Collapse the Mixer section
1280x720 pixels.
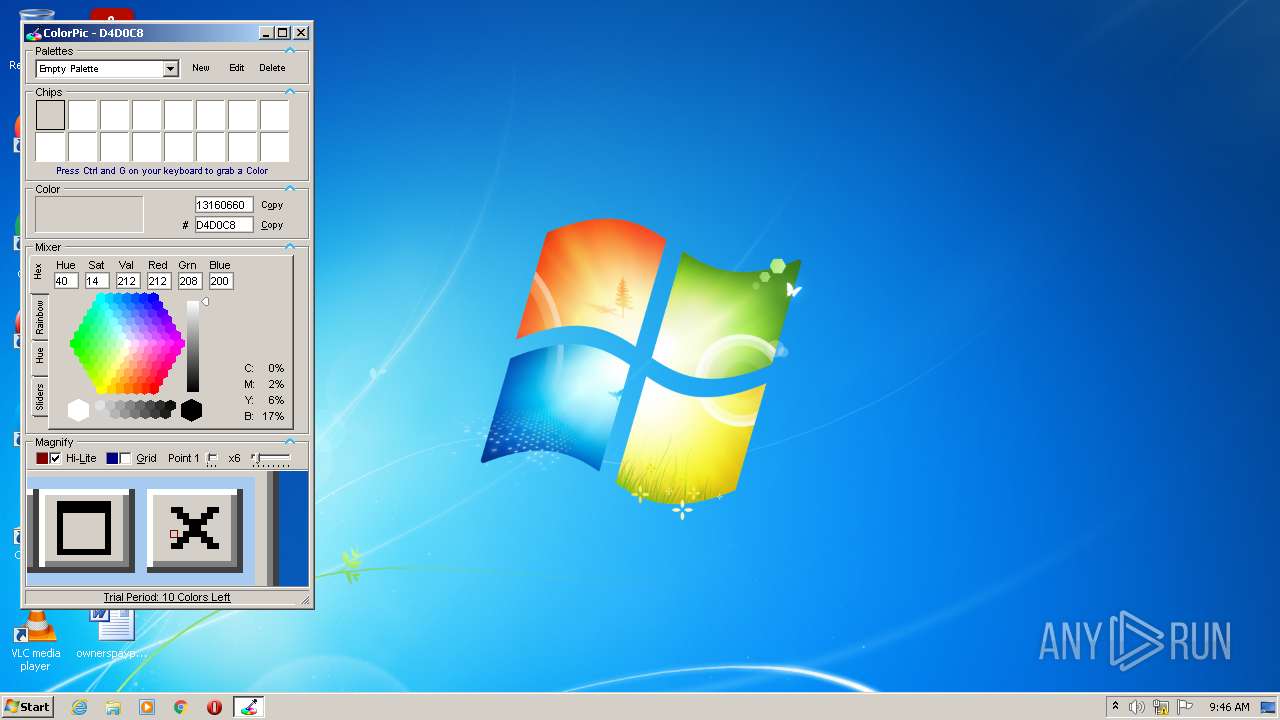coord(290,246)
